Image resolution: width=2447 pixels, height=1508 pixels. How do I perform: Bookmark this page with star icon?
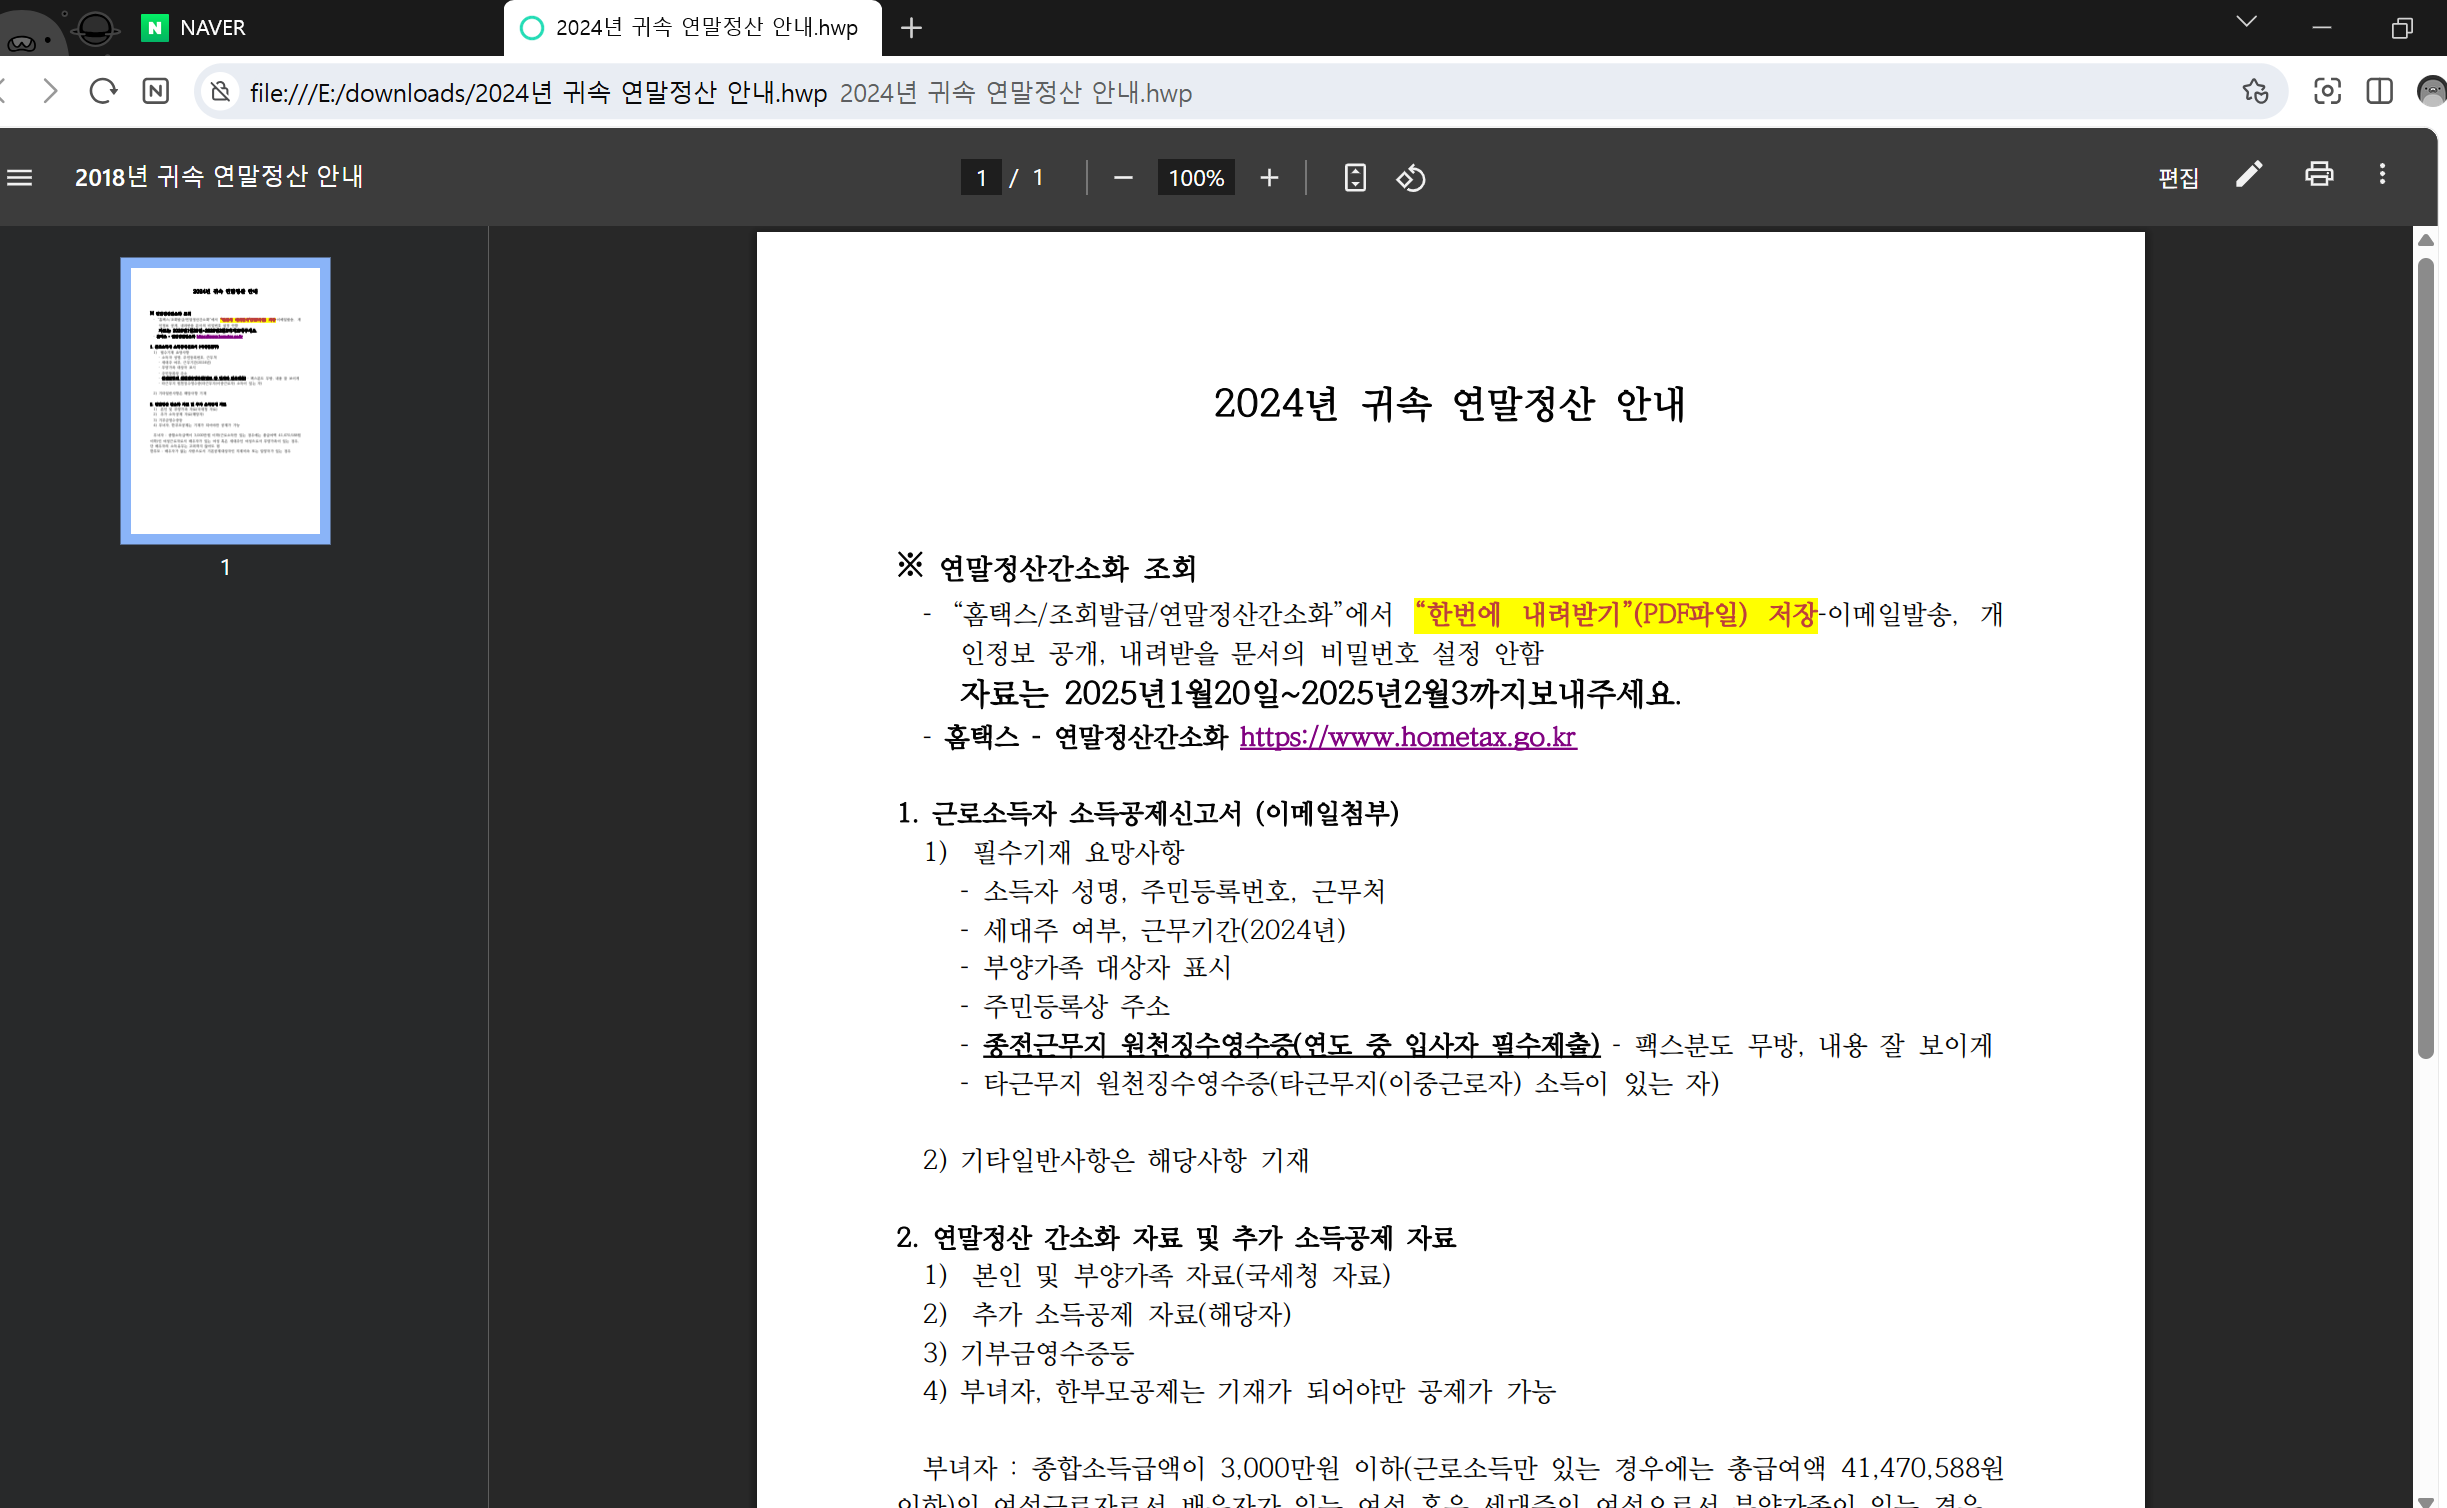pyautogui.click(x=2254, y=92)
